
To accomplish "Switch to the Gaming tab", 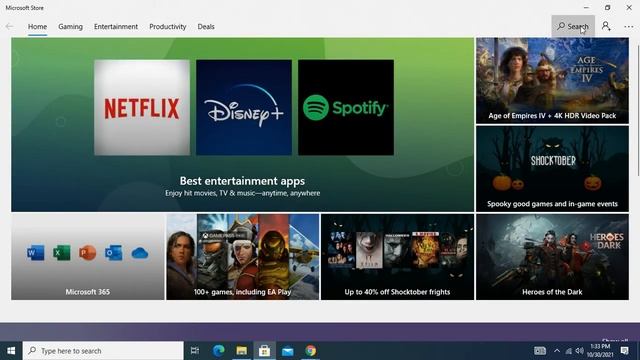I will pyautogui.click(x=70, y=27).
